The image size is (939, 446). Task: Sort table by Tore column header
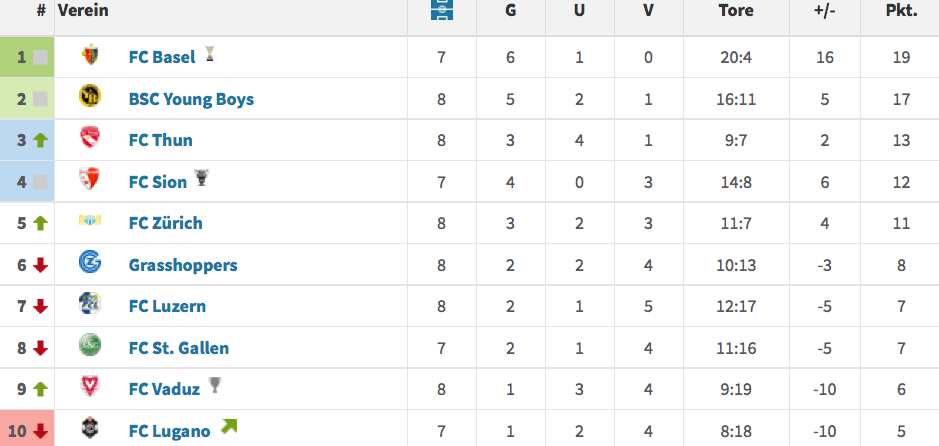tap(736, 11)
